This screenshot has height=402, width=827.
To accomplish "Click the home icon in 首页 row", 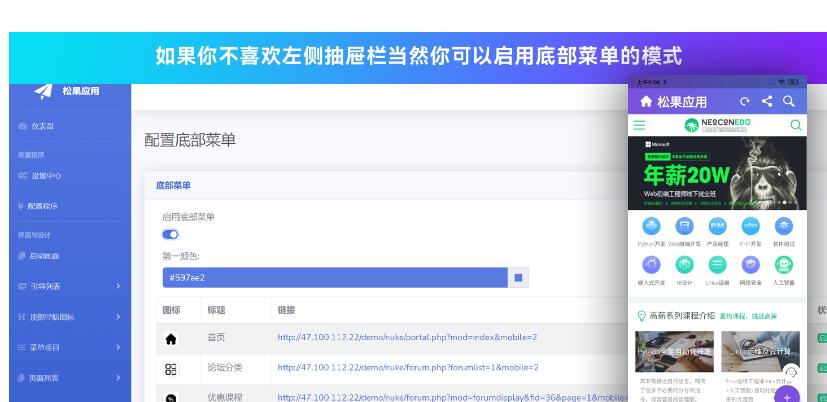I will (171, 339).
